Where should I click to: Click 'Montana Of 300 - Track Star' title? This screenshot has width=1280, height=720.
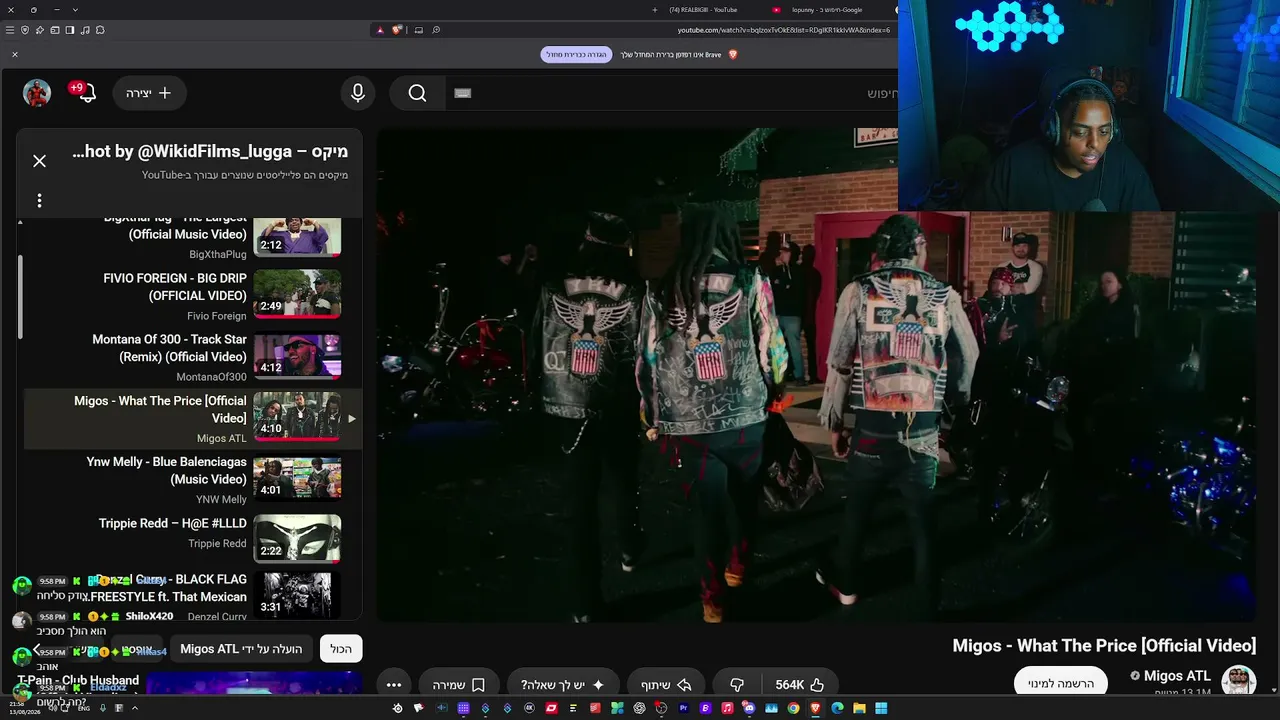click(x=170, y=348)
